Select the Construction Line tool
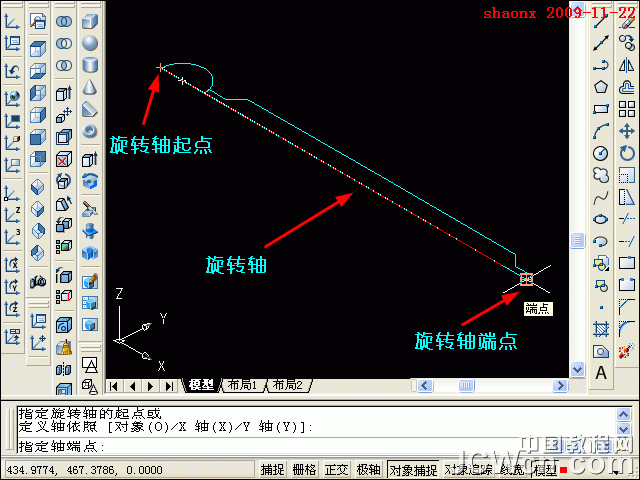Screen dimensions: 640x480 point(600,43)
